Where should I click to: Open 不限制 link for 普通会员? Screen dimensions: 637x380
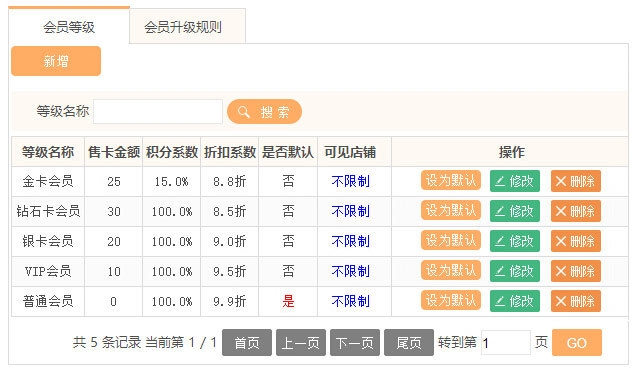coord(351,302)
